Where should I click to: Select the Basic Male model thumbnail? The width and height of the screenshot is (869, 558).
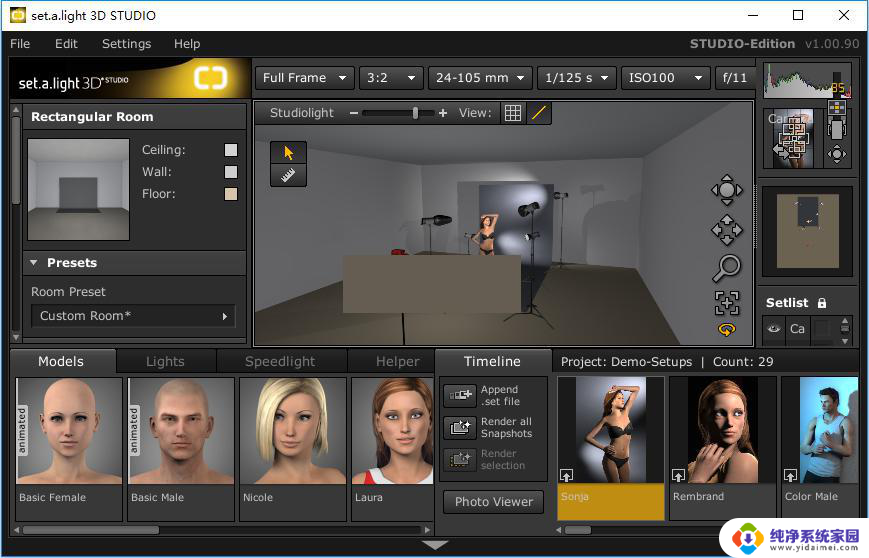181,431
